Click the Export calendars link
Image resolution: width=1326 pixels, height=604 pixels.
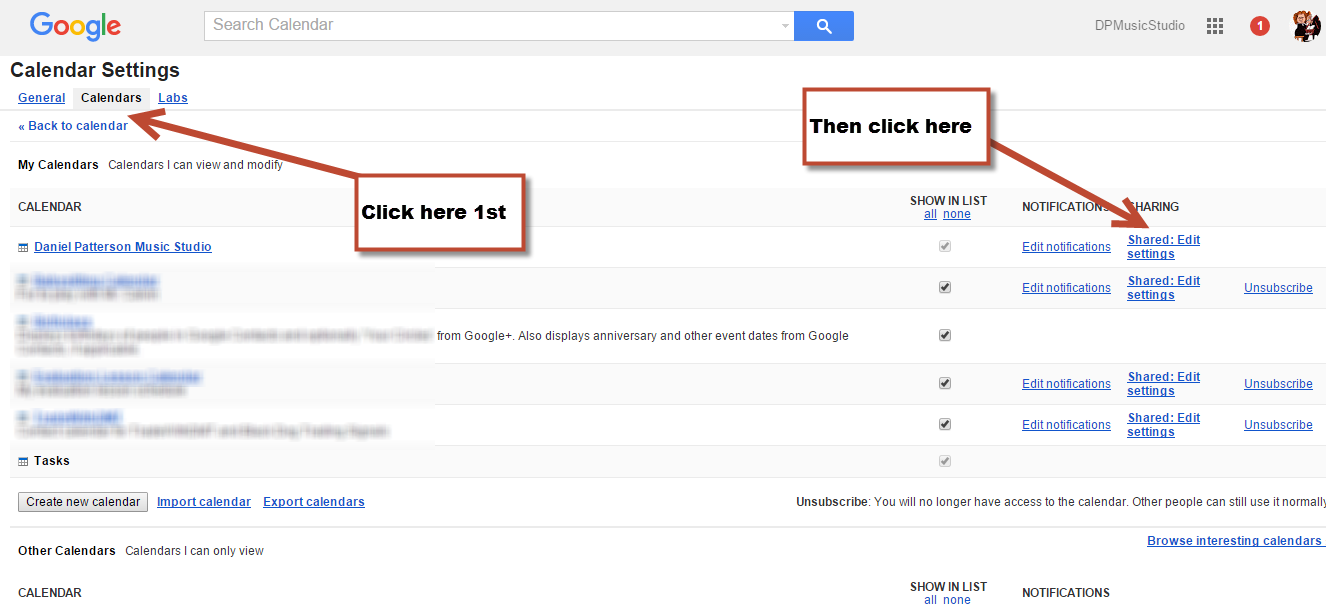pyautogui.click(x=314, y=502)
